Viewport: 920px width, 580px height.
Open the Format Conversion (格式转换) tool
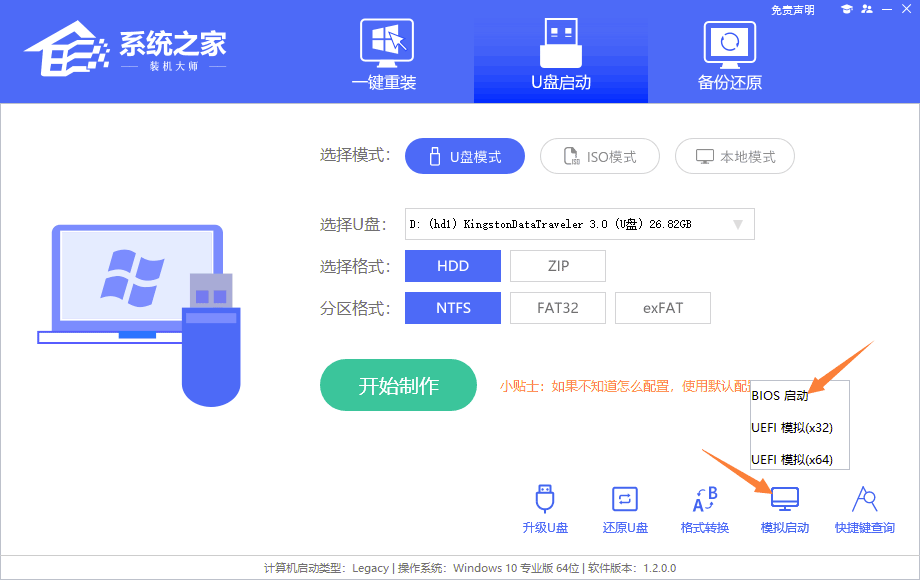pyautogui.click(x=705, y=500)
